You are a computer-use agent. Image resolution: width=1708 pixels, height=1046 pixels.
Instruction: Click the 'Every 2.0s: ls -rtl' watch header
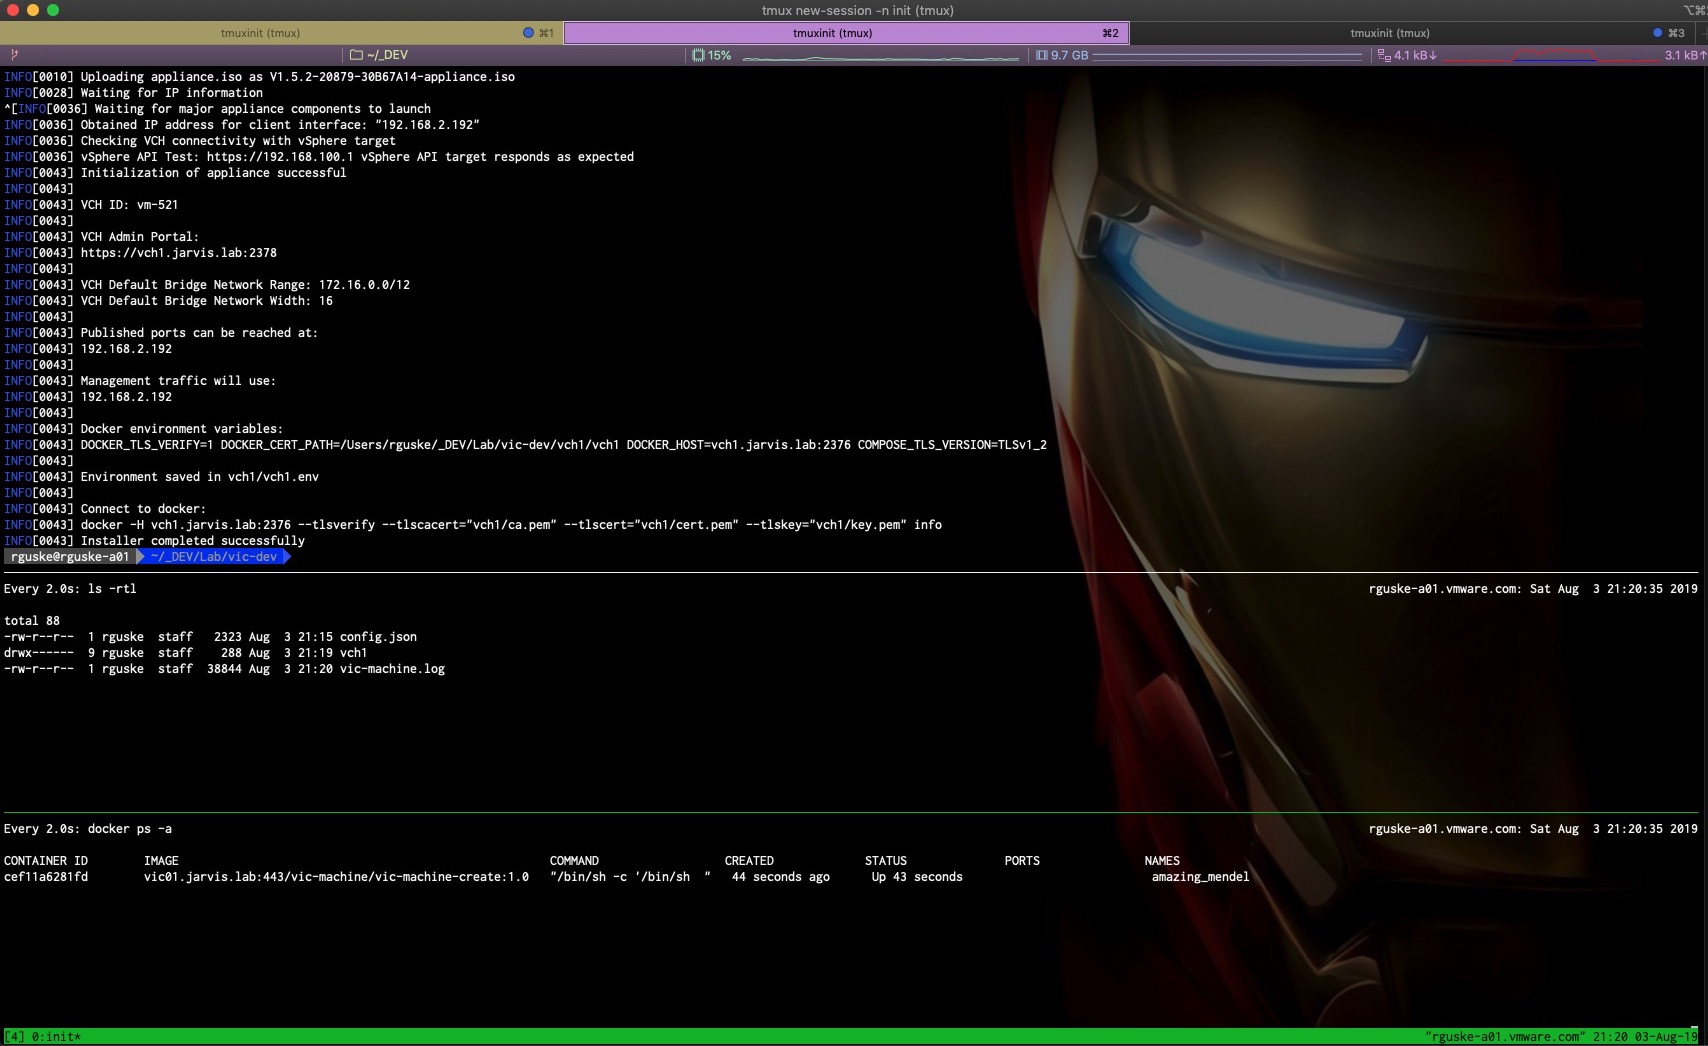[70, 589]
